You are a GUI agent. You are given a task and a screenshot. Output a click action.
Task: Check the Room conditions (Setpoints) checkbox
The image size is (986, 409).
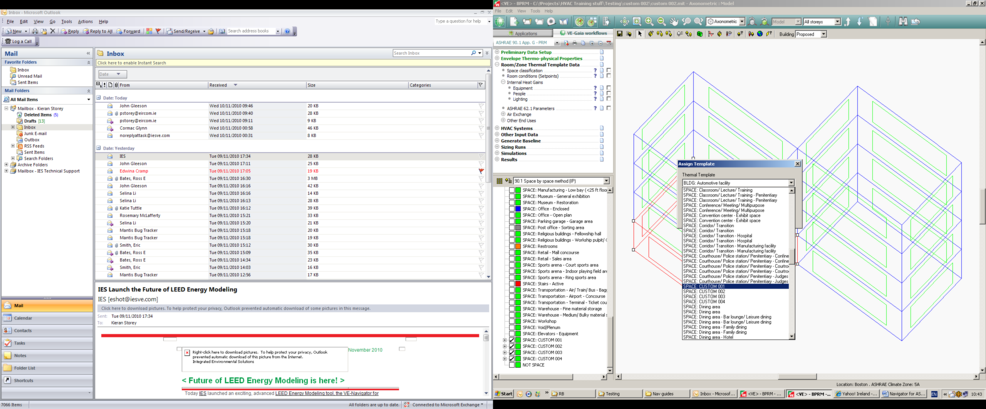609,76
